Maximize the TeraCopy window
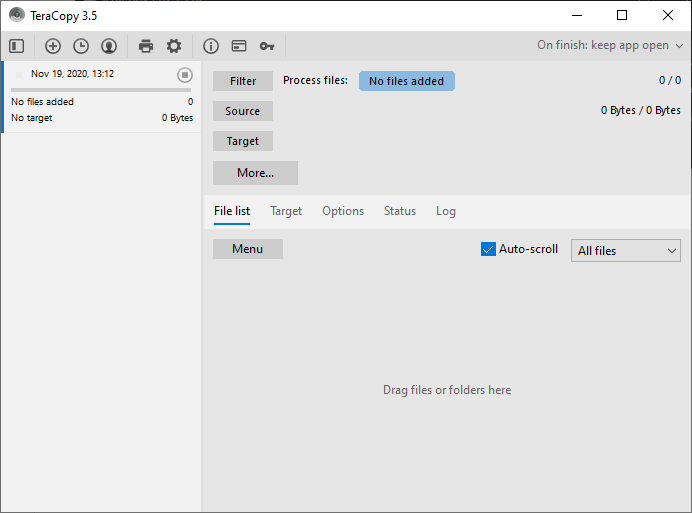This screenshot has width=692, height=513. [622, 15]
